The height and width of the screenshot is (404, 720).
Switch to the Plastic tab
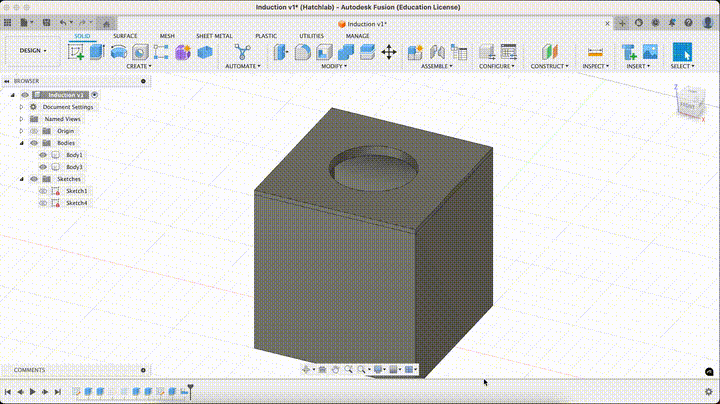[x=266, y=36]
